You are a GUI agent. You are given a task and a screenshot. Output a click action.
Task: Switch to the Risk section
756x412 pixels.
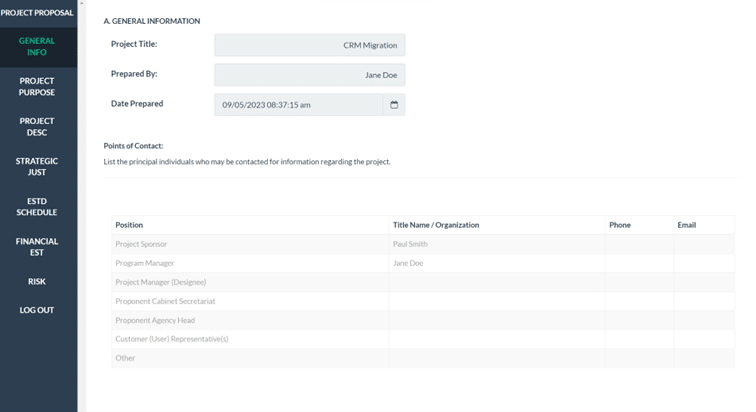coord(37,282)
